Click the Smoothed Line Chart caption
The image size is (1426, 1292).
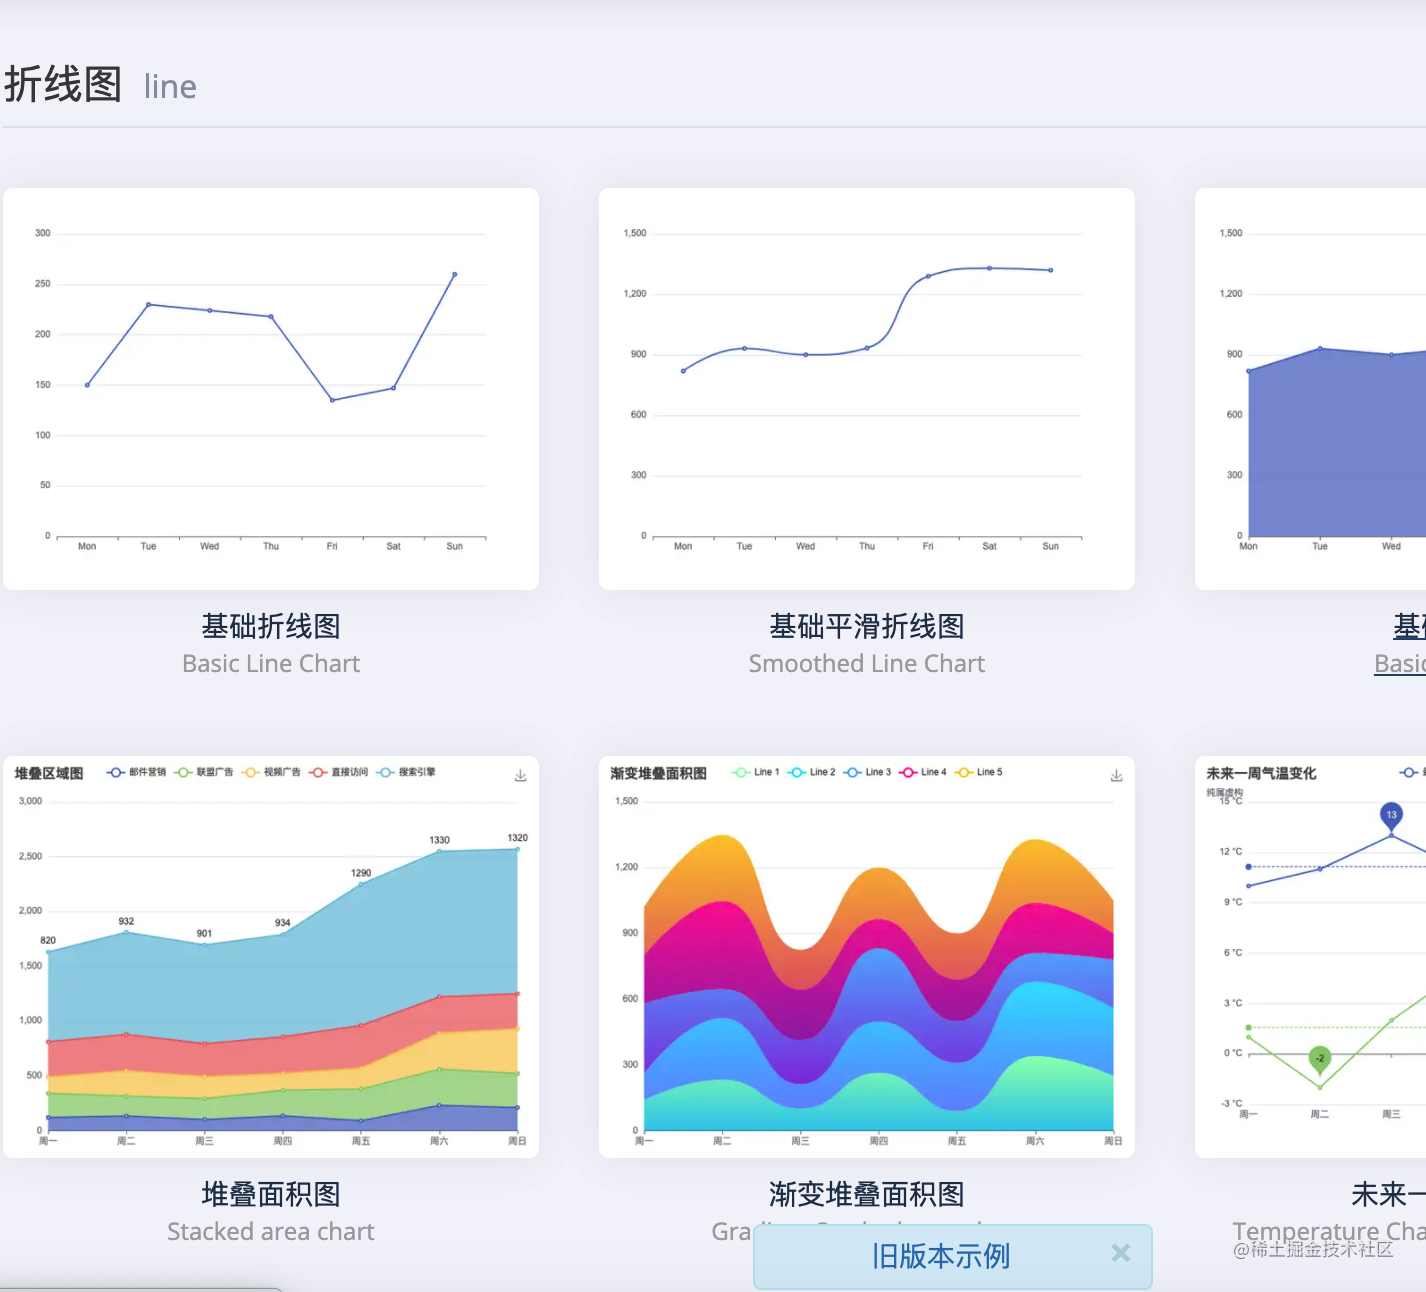click(867, 664)
